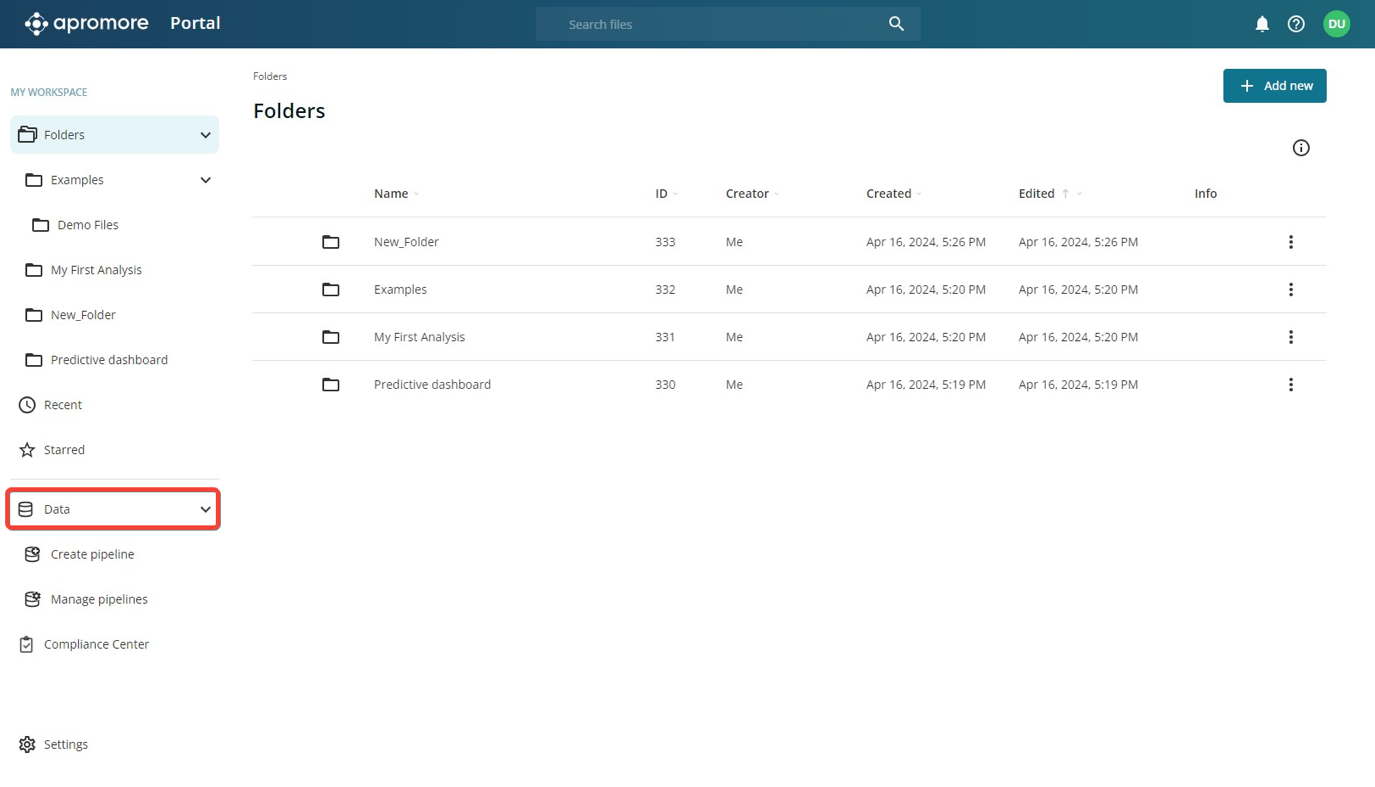Sort table by Edited column header
Screen dimensions: 1375x787
1036,194
